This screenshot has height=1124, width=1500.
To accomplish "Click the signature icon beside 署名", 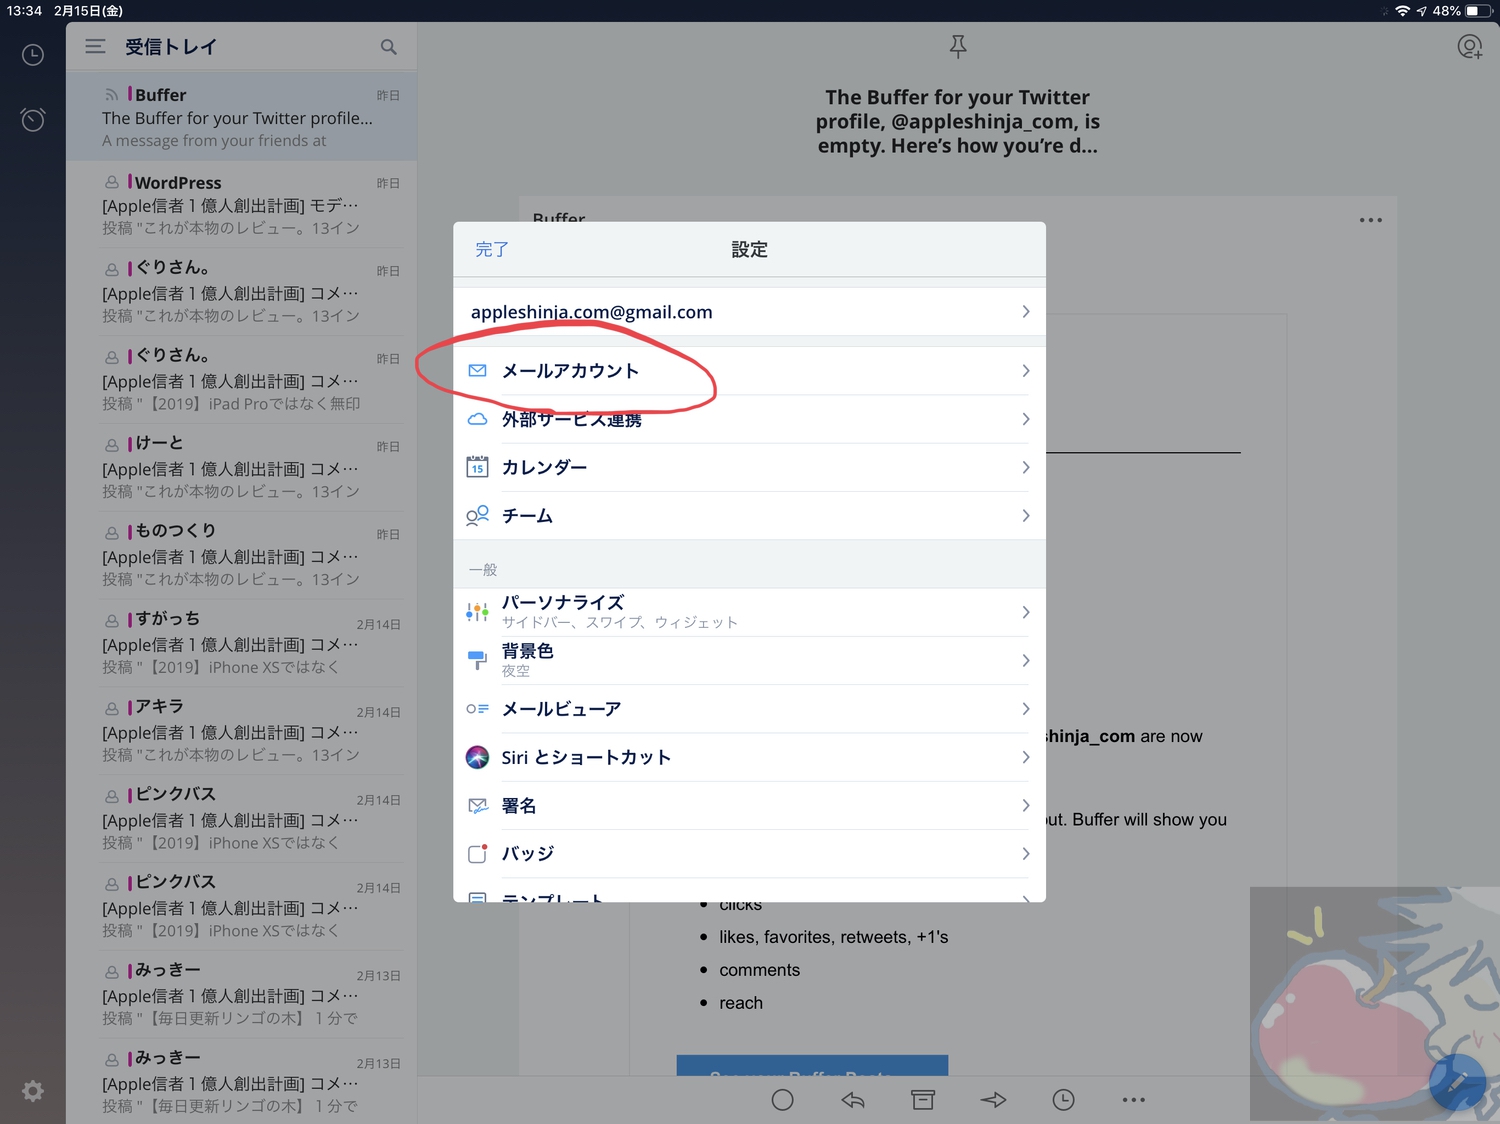I will pos(478,805).
